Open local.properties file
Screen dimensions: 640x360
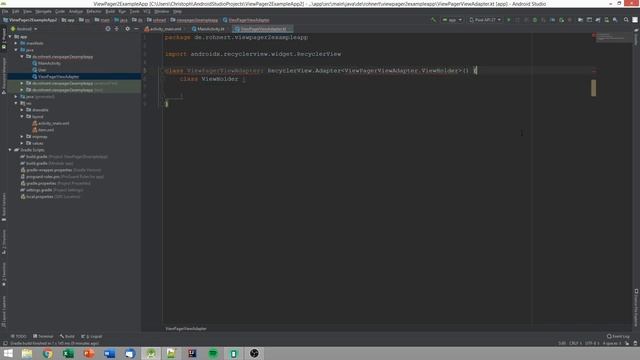click(x=50, y=196)
